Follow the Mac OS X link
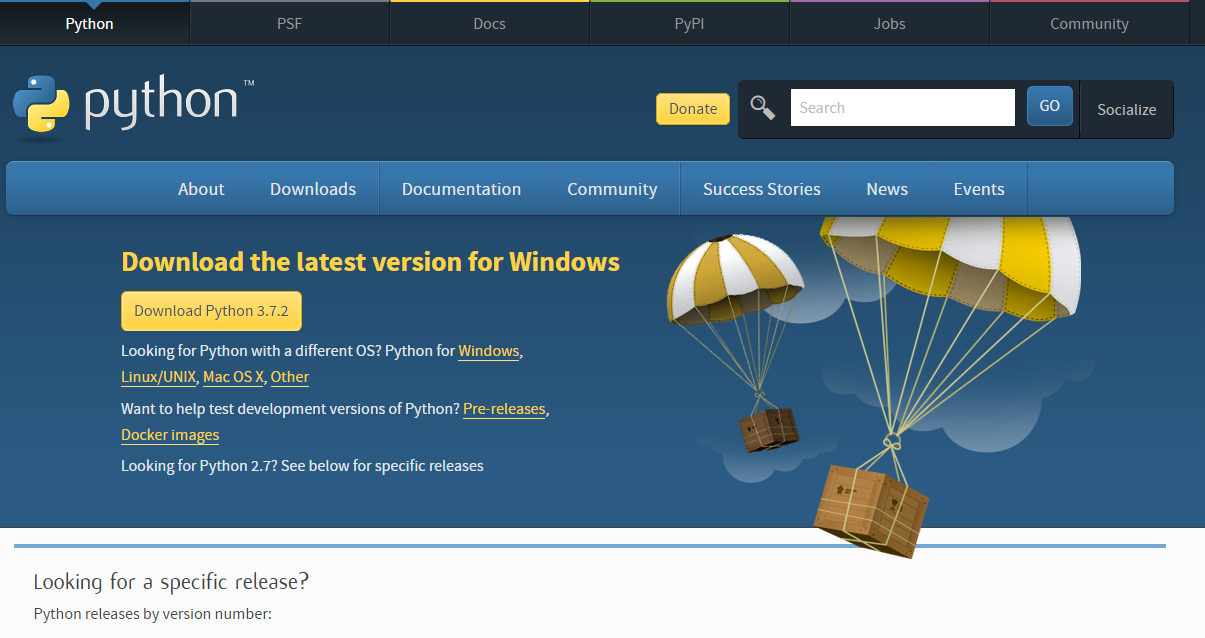1205x638 pixels. (x=233, y=377)
